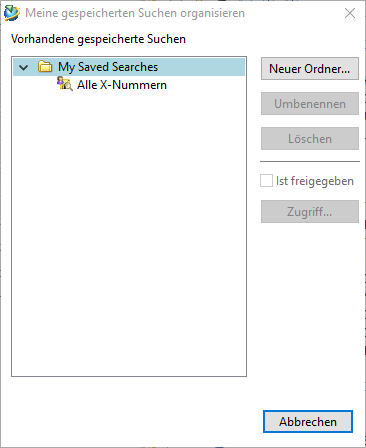Click the separator line above Ist freigegeben
Screen dimensions: 366x448
(310, 162)
